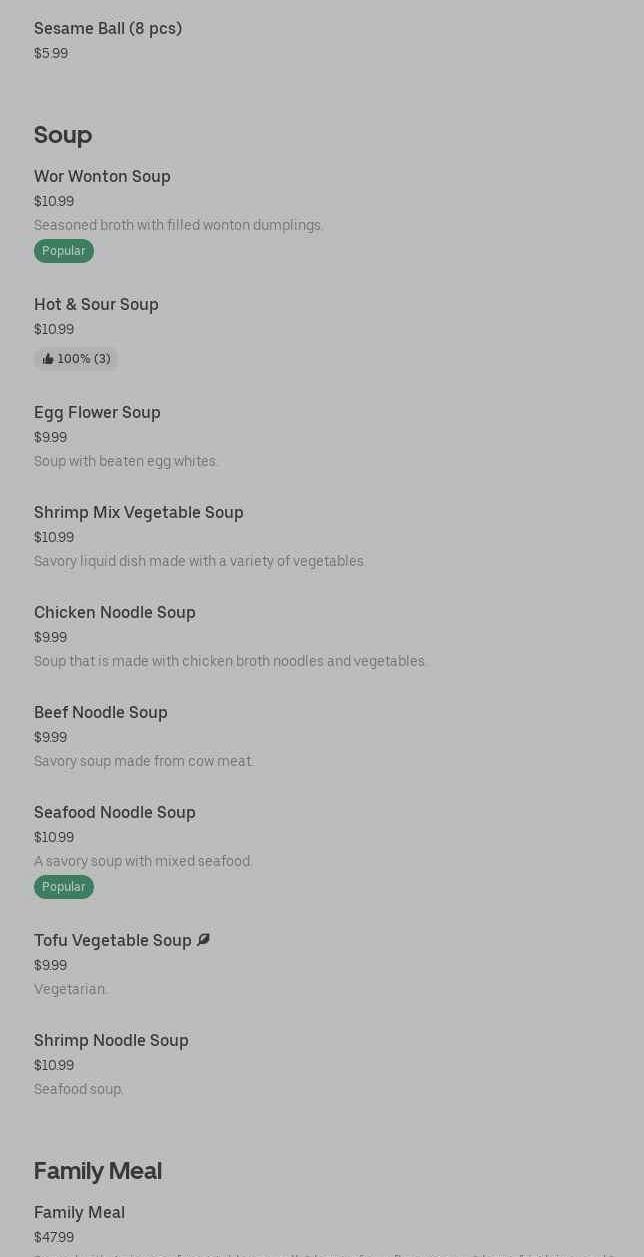This screenshot has height=1257, width=644.
Task: Open Shrimp Mix Vegetable Soup
Action: click(x=139, y=513)
